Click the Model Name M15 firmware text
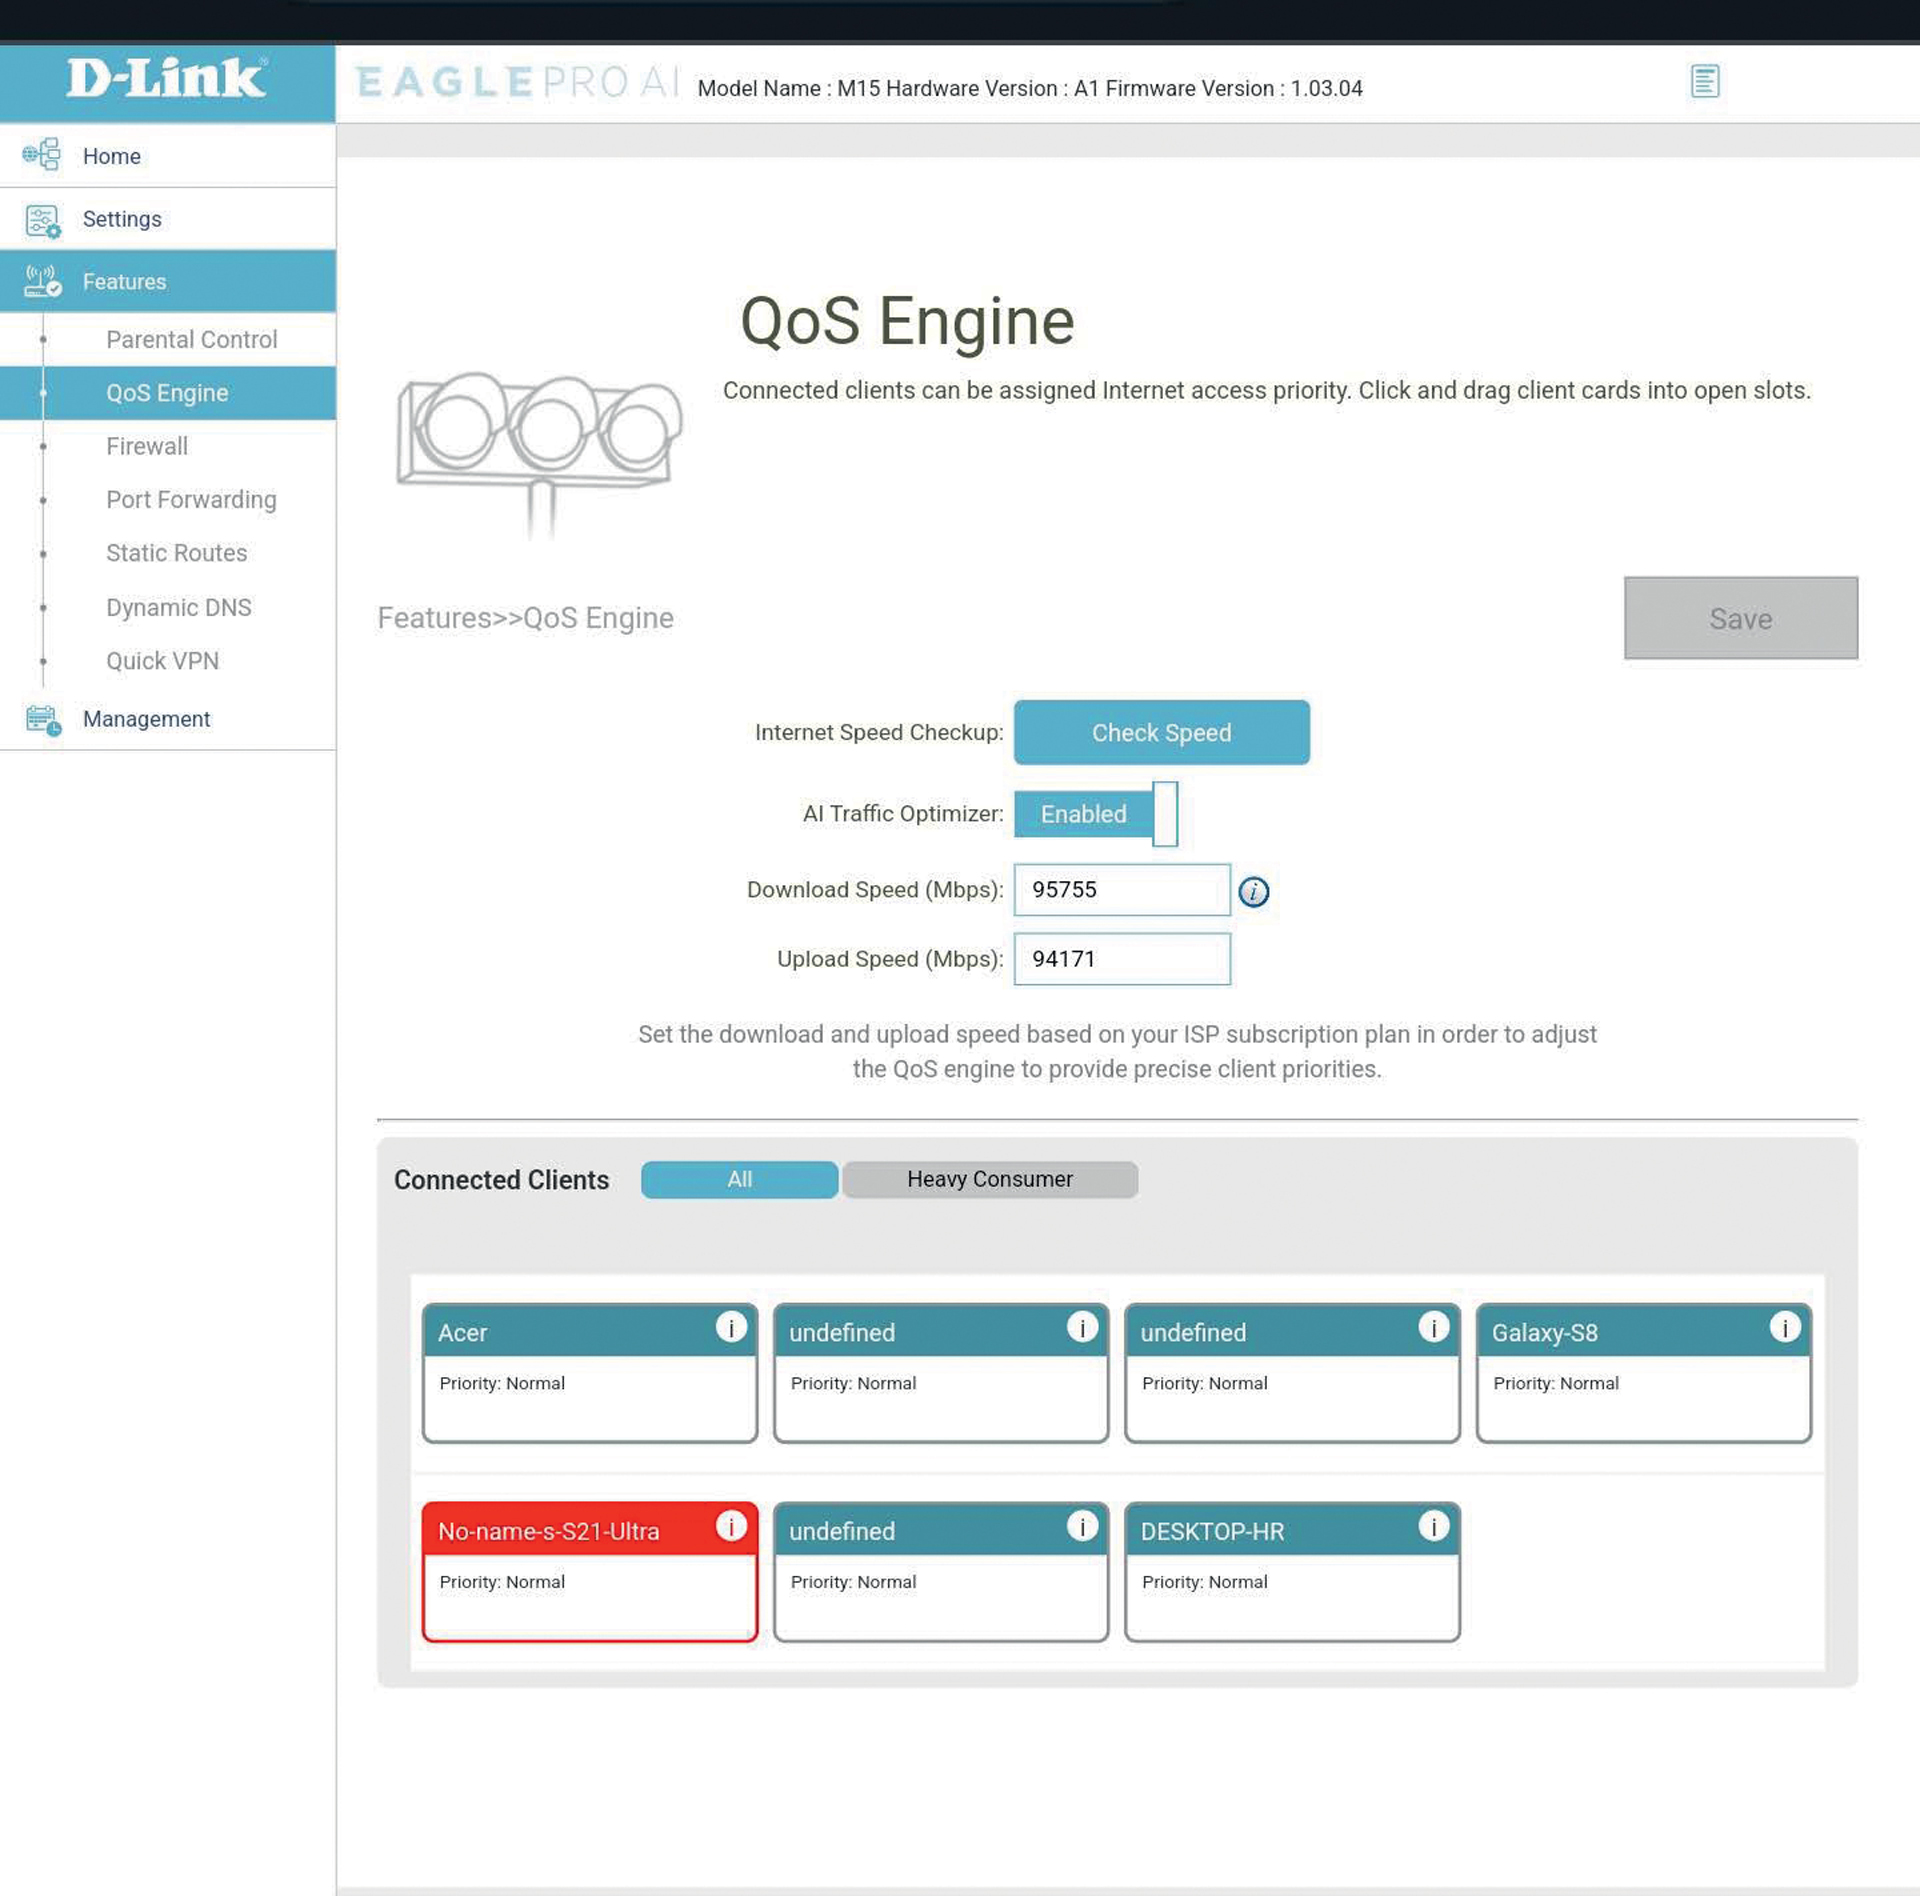This screenshot has width=1920, height=1896. point(1030,88)
